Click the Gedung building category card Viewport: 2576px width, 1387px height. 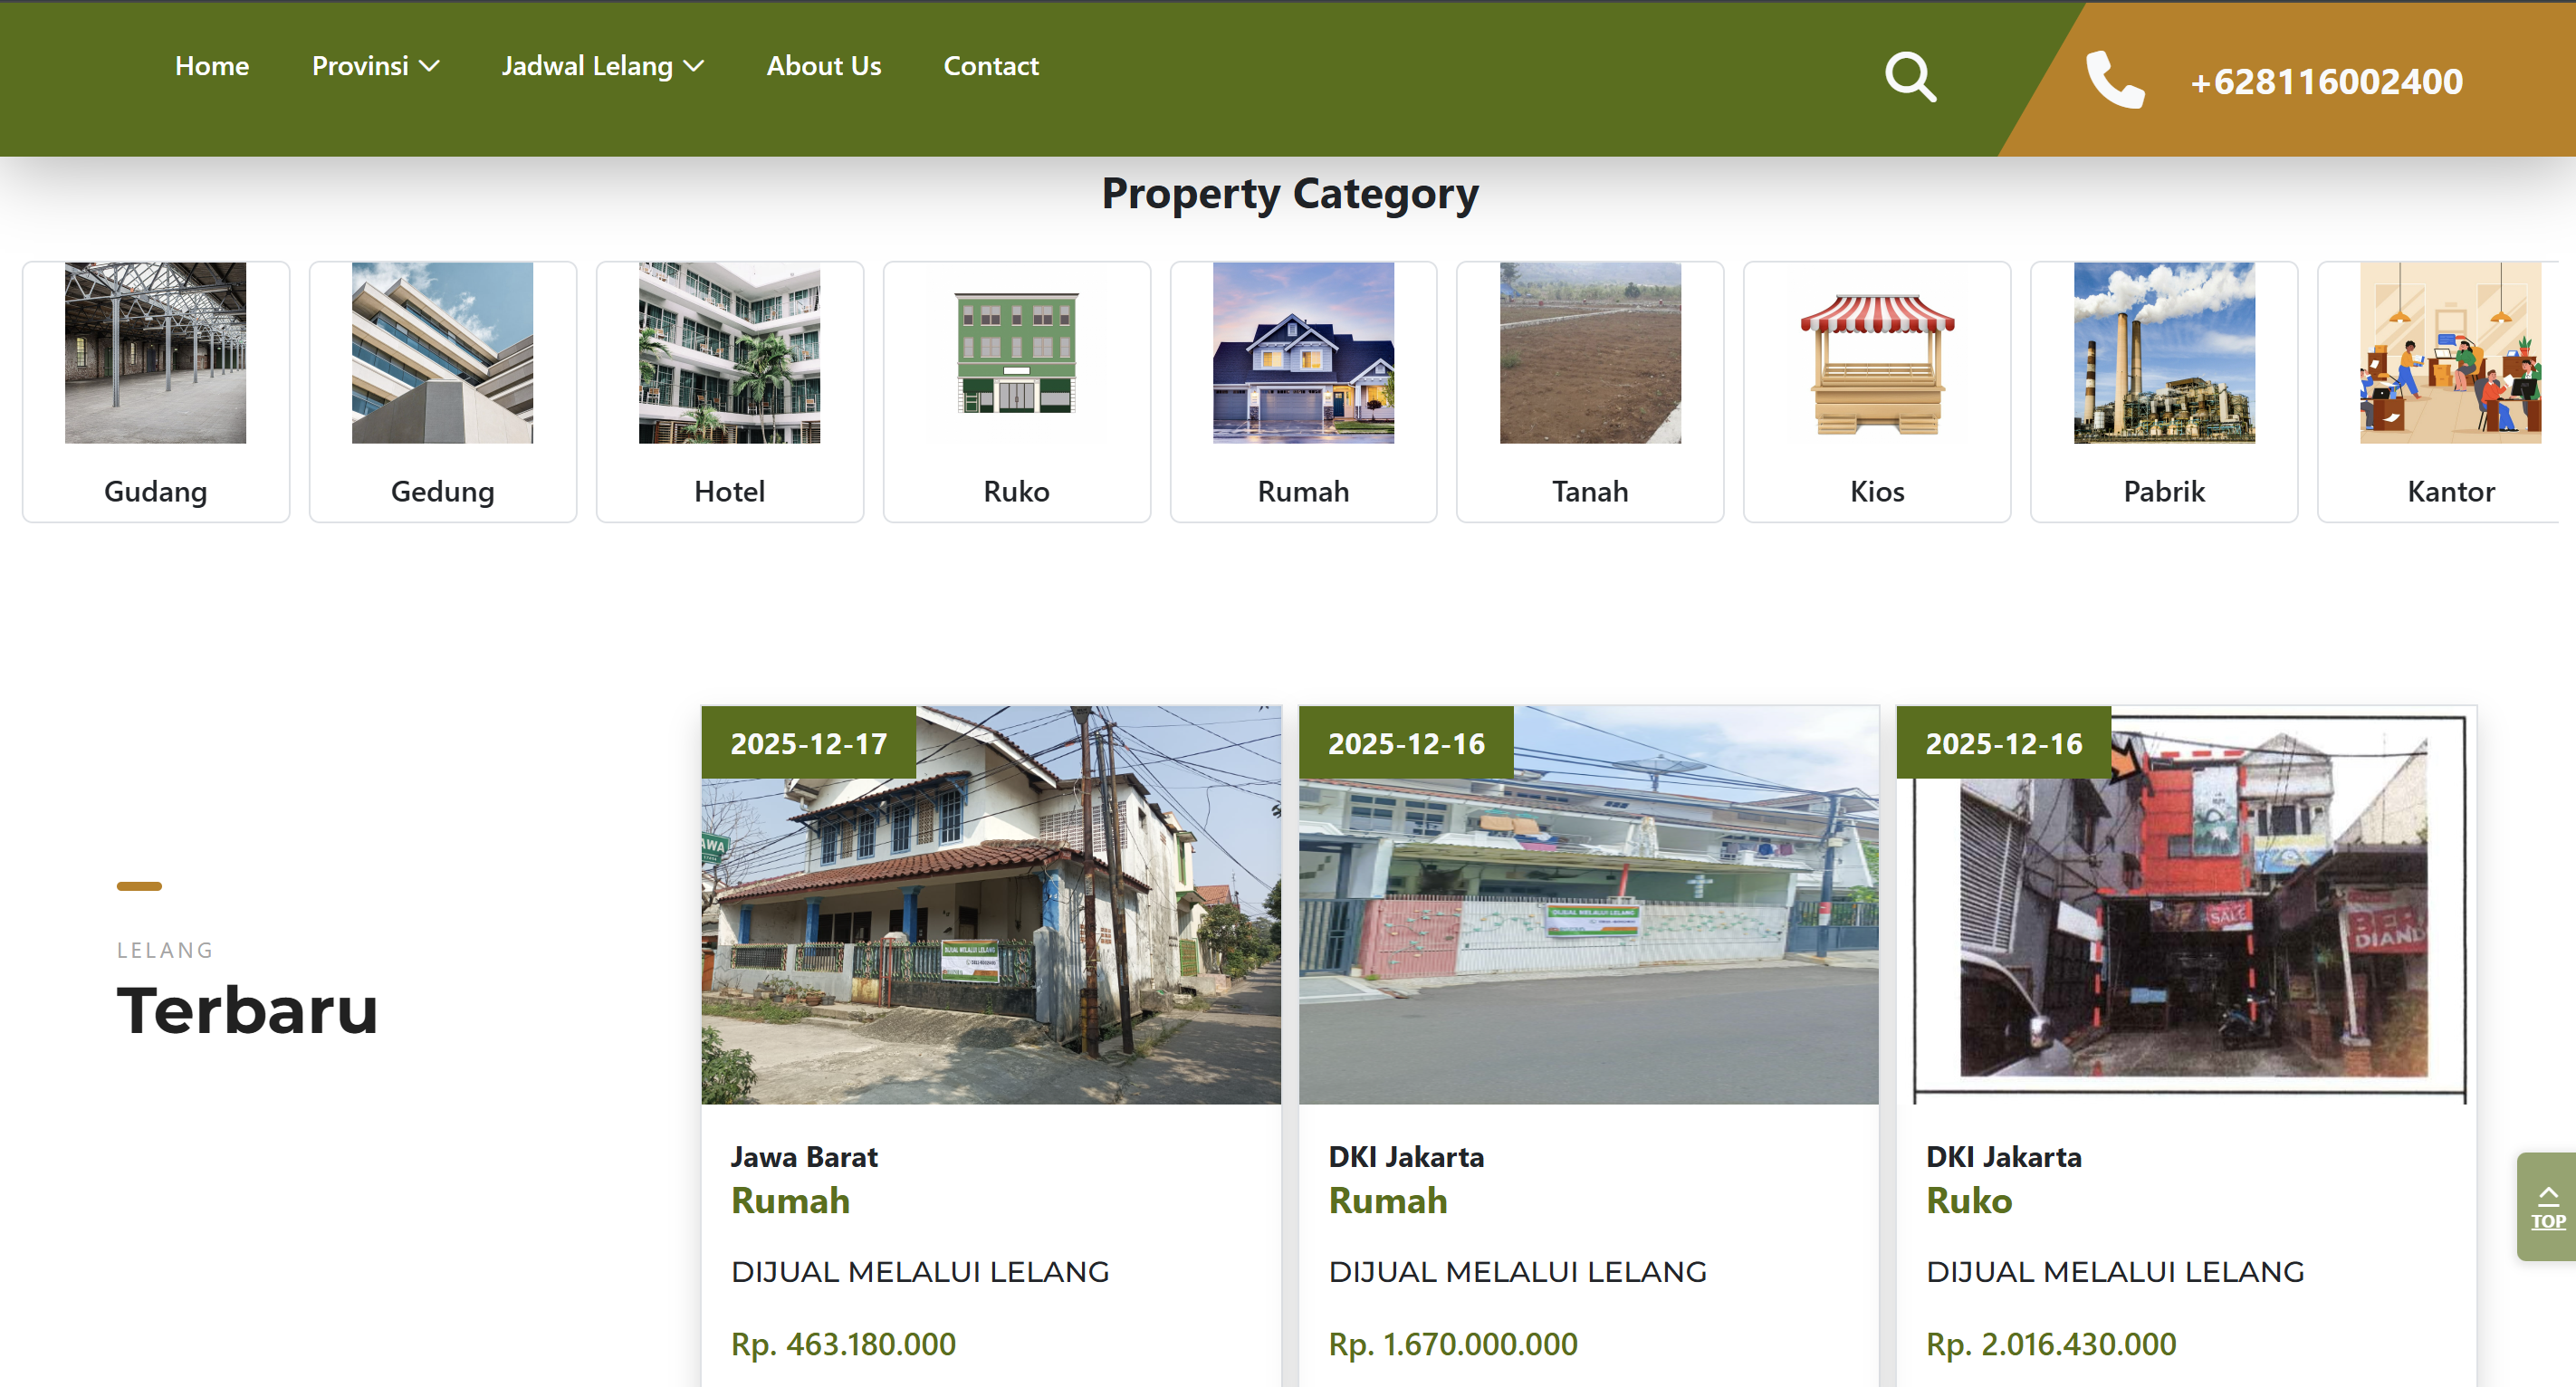pos(442,391)
